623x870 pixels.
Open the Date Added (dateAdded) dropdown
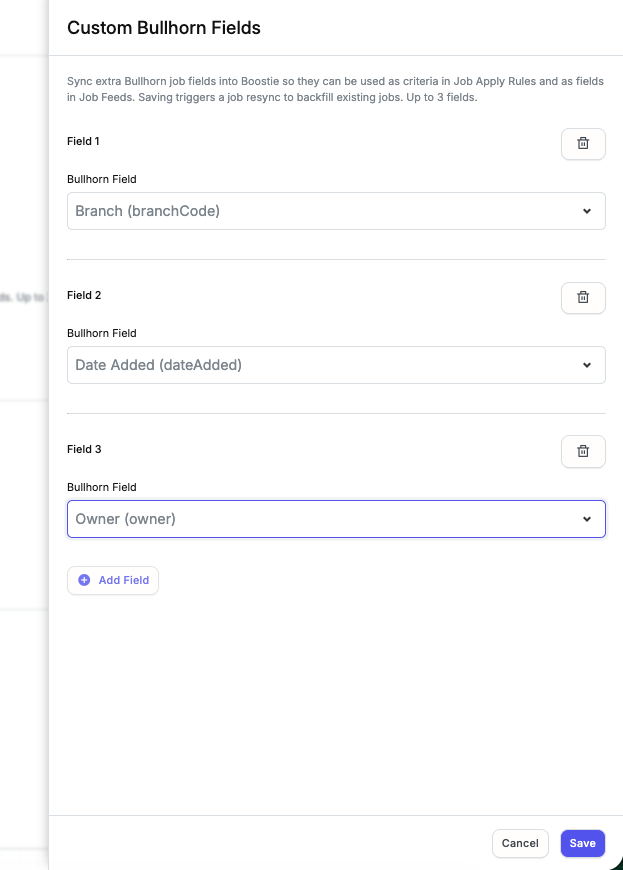click(x=336, y=365)
